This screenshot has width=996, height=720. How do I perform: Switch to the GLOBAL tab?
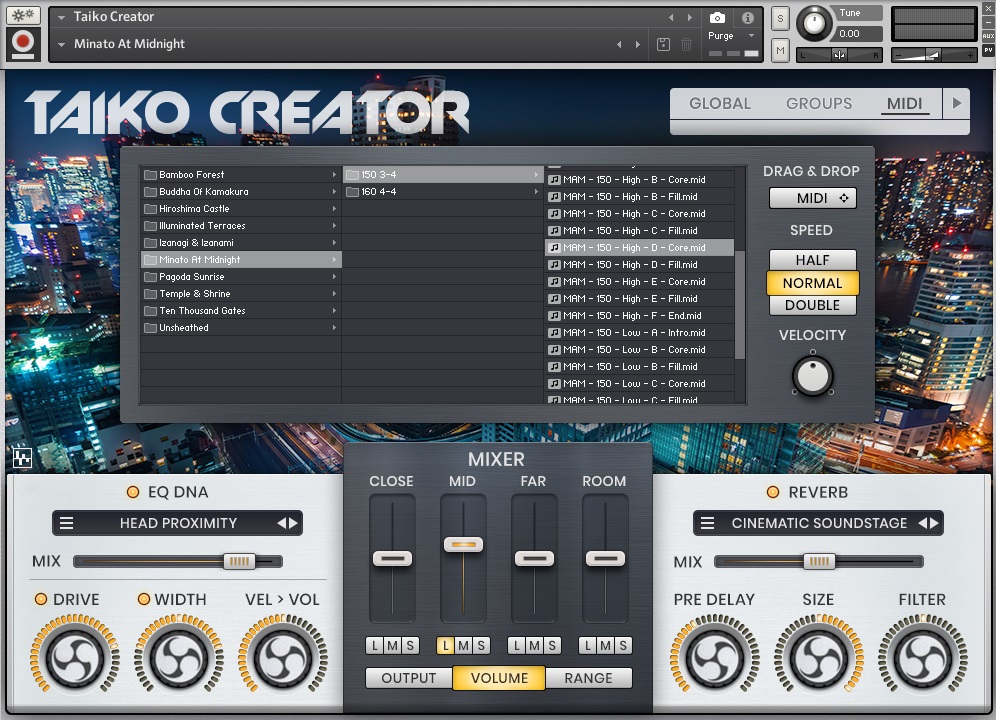point(720,104)
